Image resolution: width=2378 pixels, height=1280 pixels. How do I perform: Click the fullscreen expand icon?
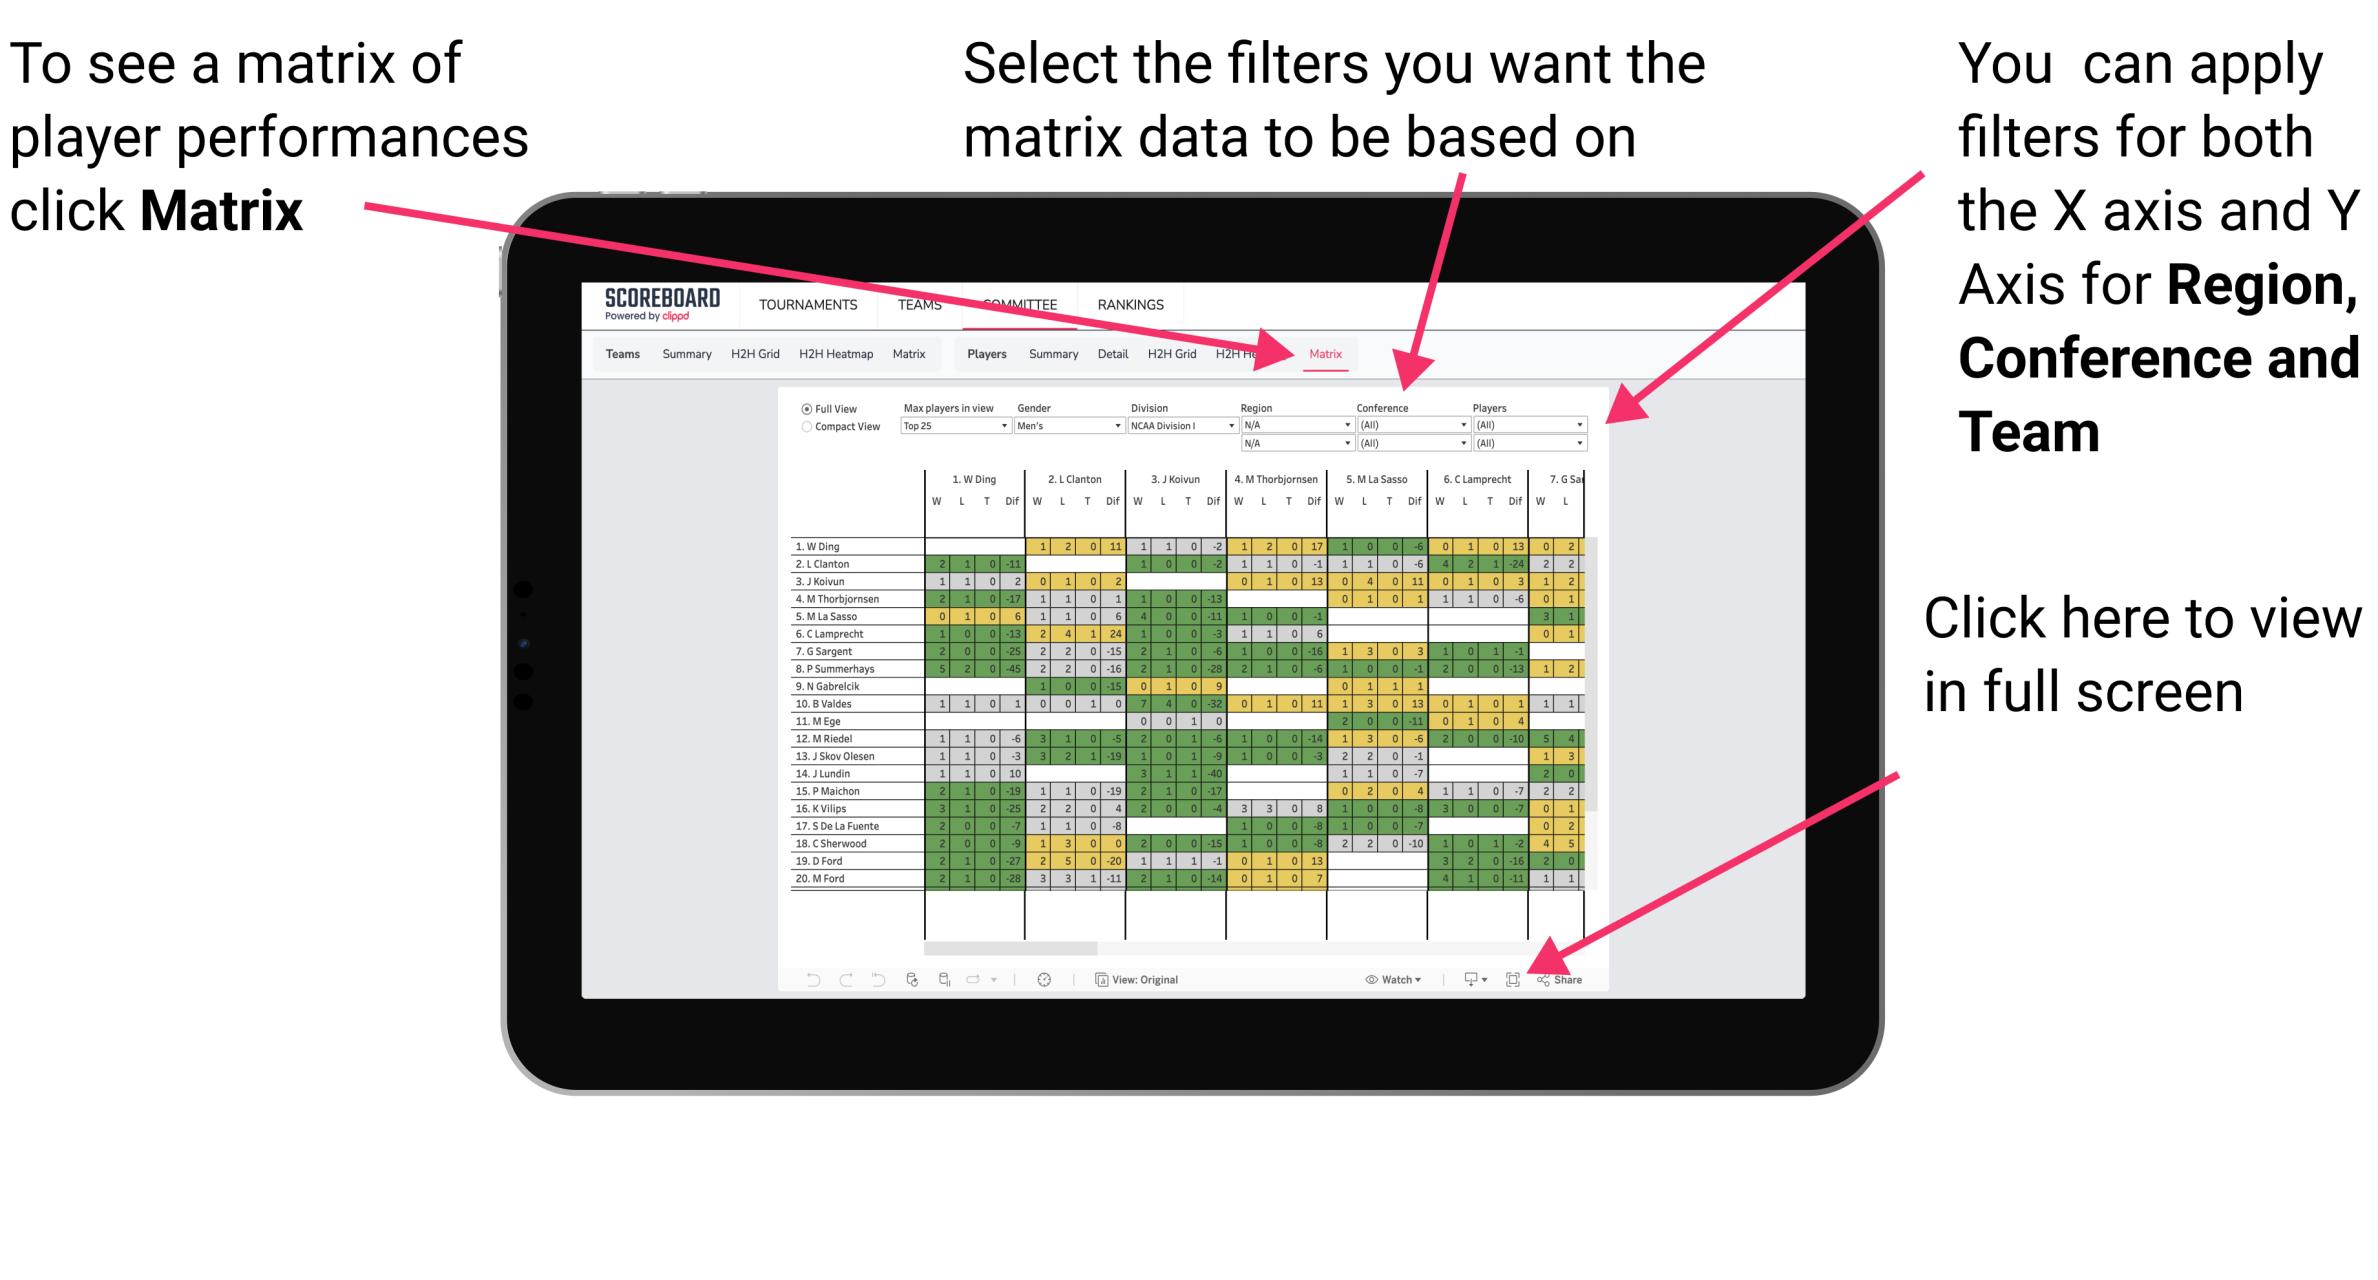[x=1514, y=979]
